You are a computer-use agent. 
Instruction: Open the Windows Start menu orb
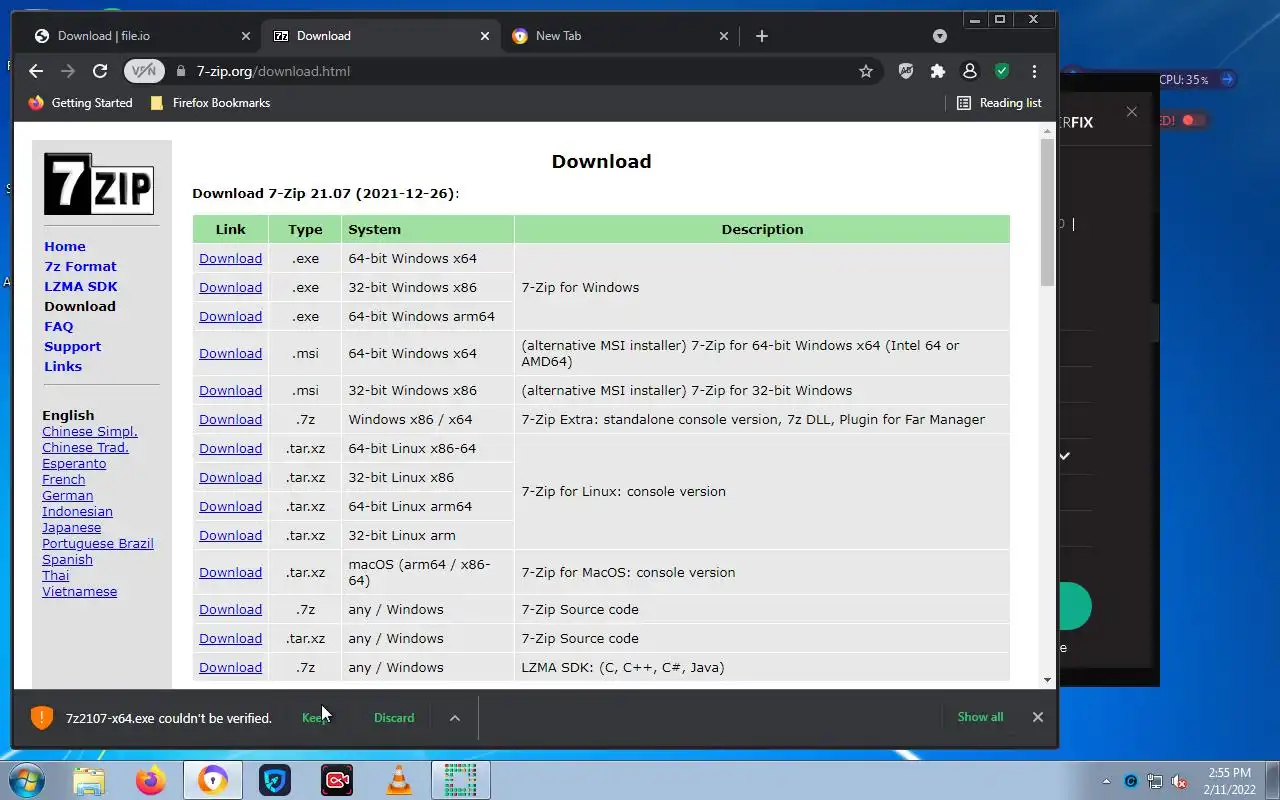[27, 780]
